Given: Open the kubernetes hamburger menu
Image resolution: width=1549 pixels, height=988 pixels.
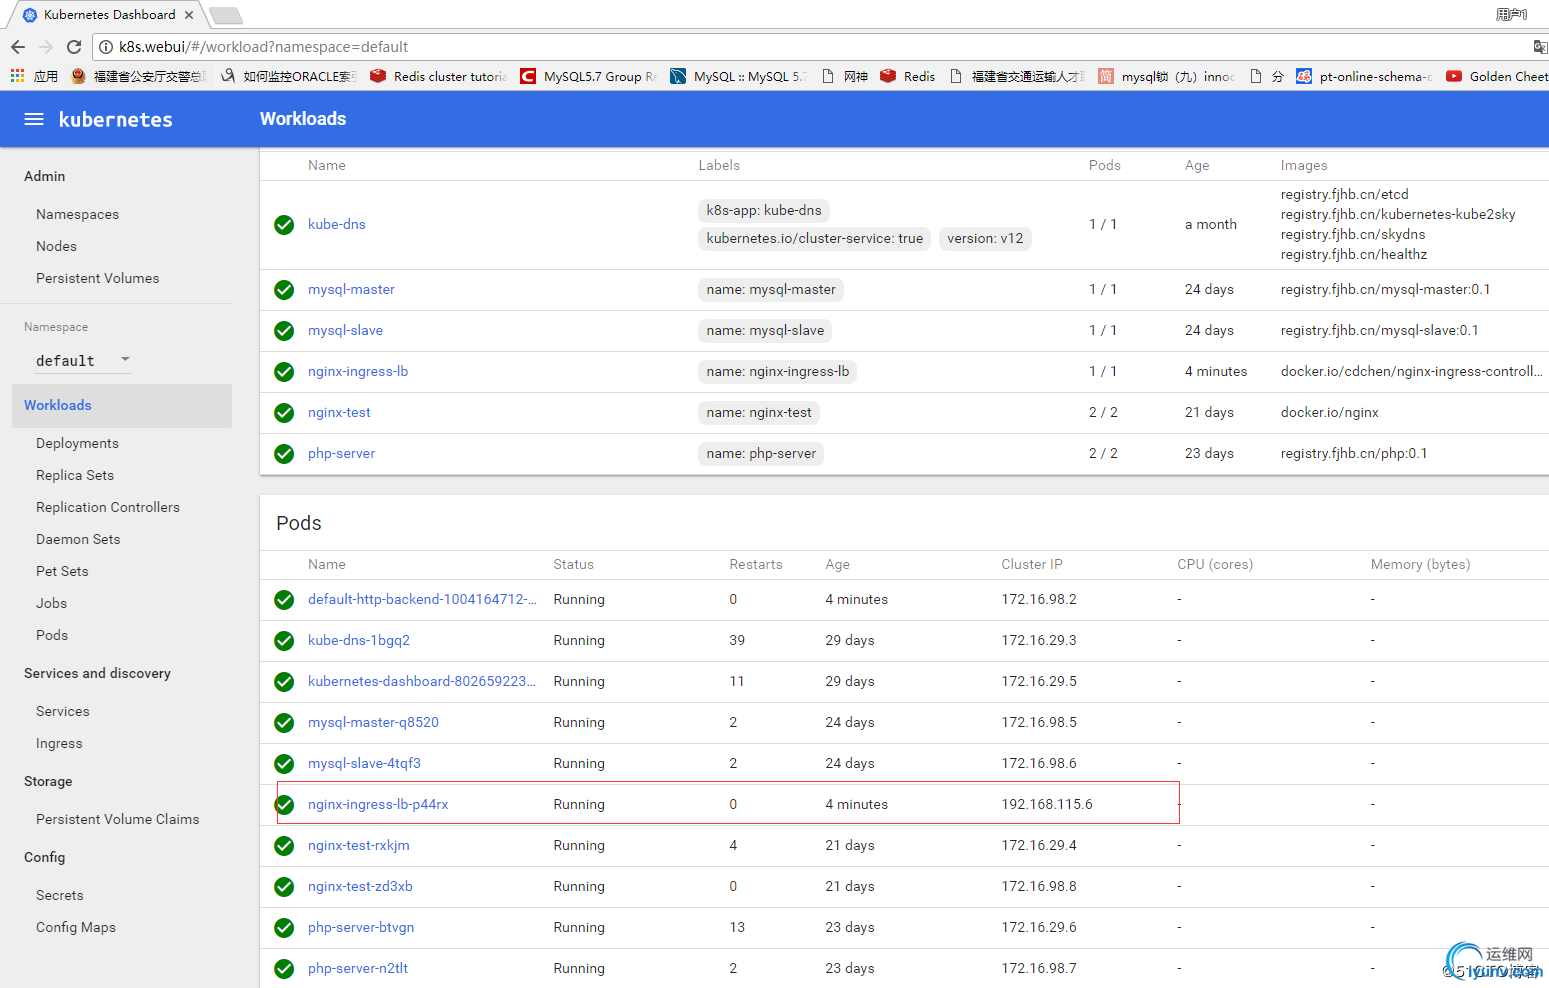Looking at the screenshot, I should coord(34,119).
